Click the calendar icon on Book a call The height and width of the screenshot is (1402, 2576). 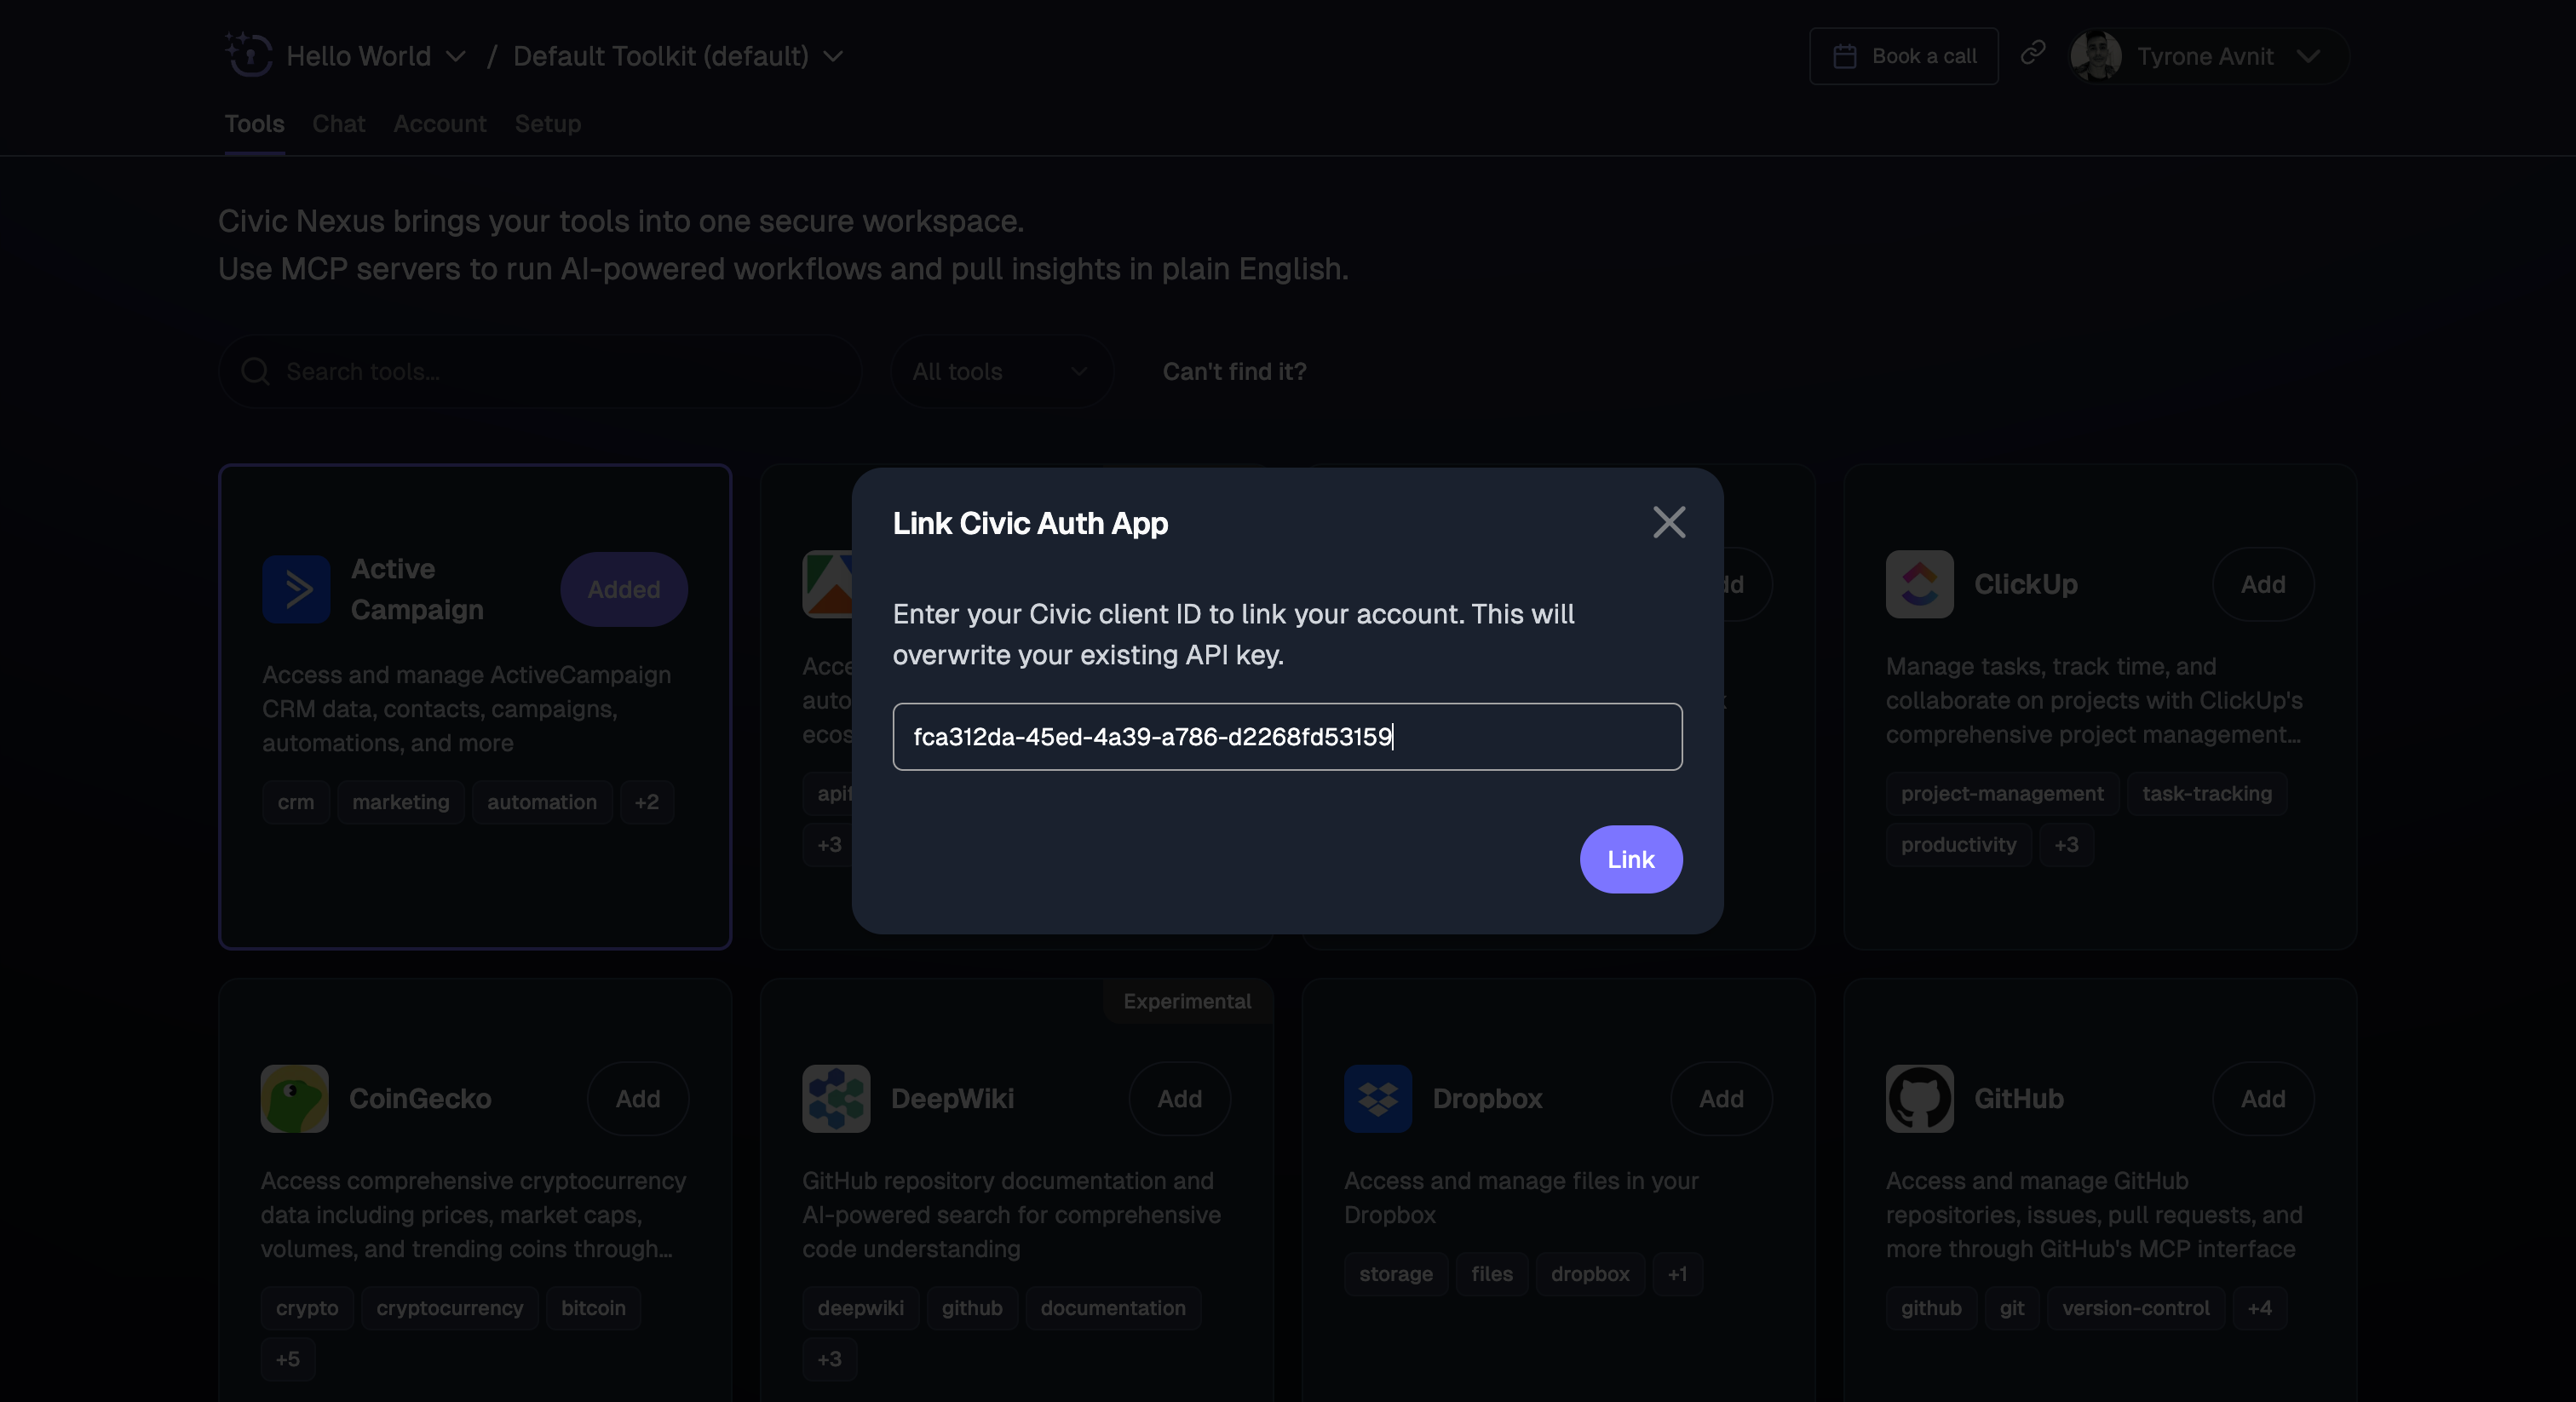pyautogui.click(x=1845, y=56)
